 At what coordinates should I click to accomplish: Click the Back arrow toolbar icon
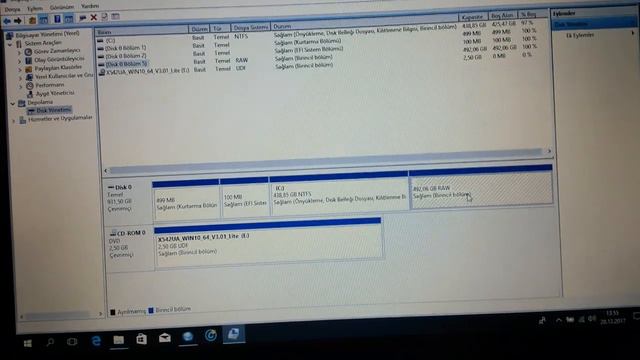pyautogui.click(x=7, y=20)
